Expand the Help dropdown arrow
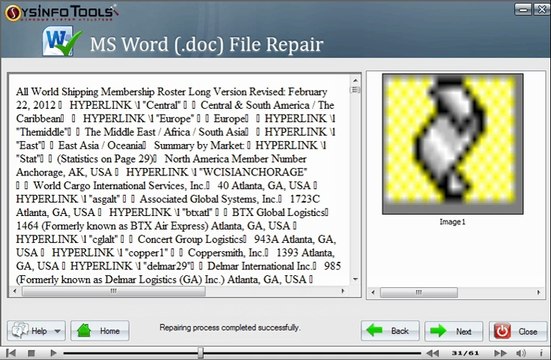 point(57,331)
